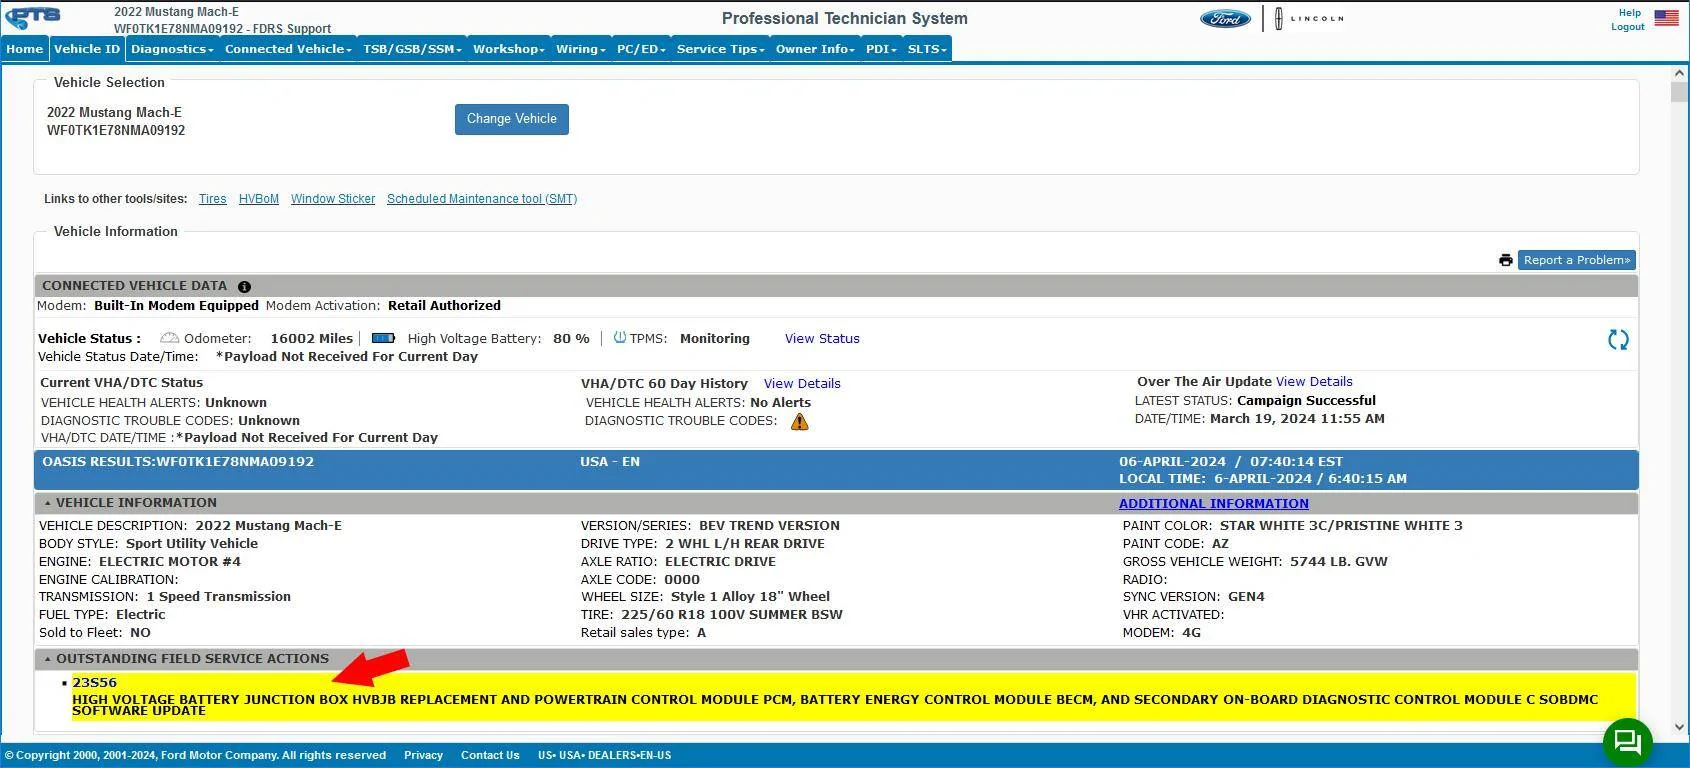This screenshot has height=768, width=1690.
Task: Click scrollbar down arrow
Action: (x=1679, y=727)
